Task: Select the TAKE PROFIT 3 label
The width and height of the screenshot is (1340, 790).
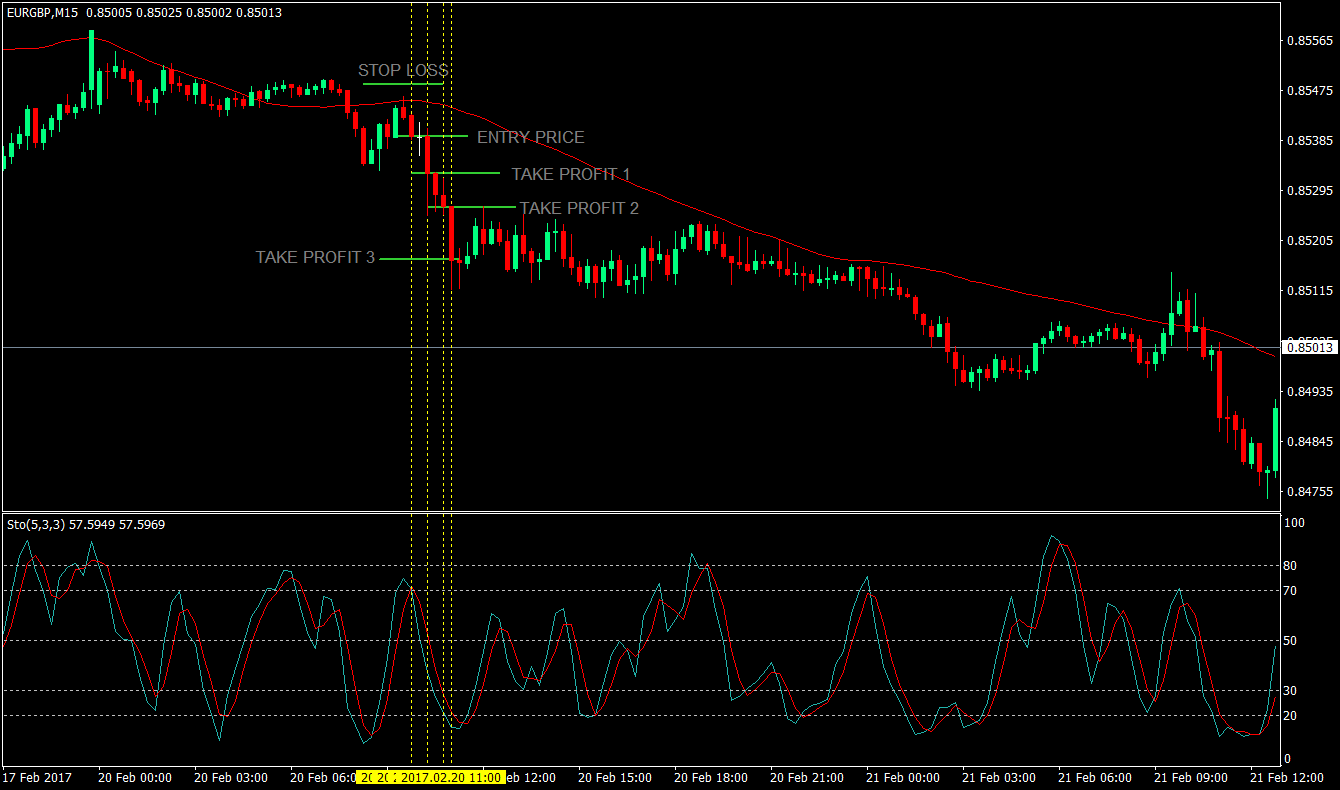Action: [315, 257]
